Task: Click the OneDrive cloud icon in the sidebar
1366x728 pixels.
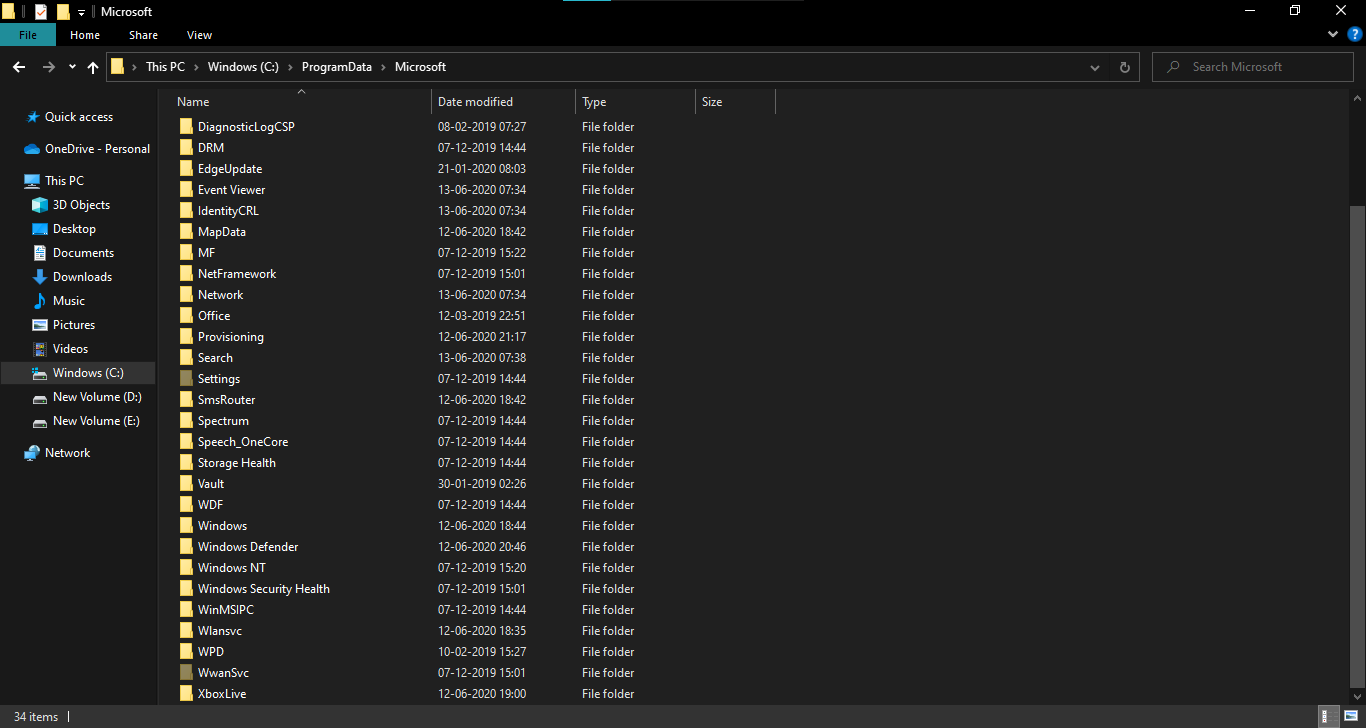Action: [32, 149]
